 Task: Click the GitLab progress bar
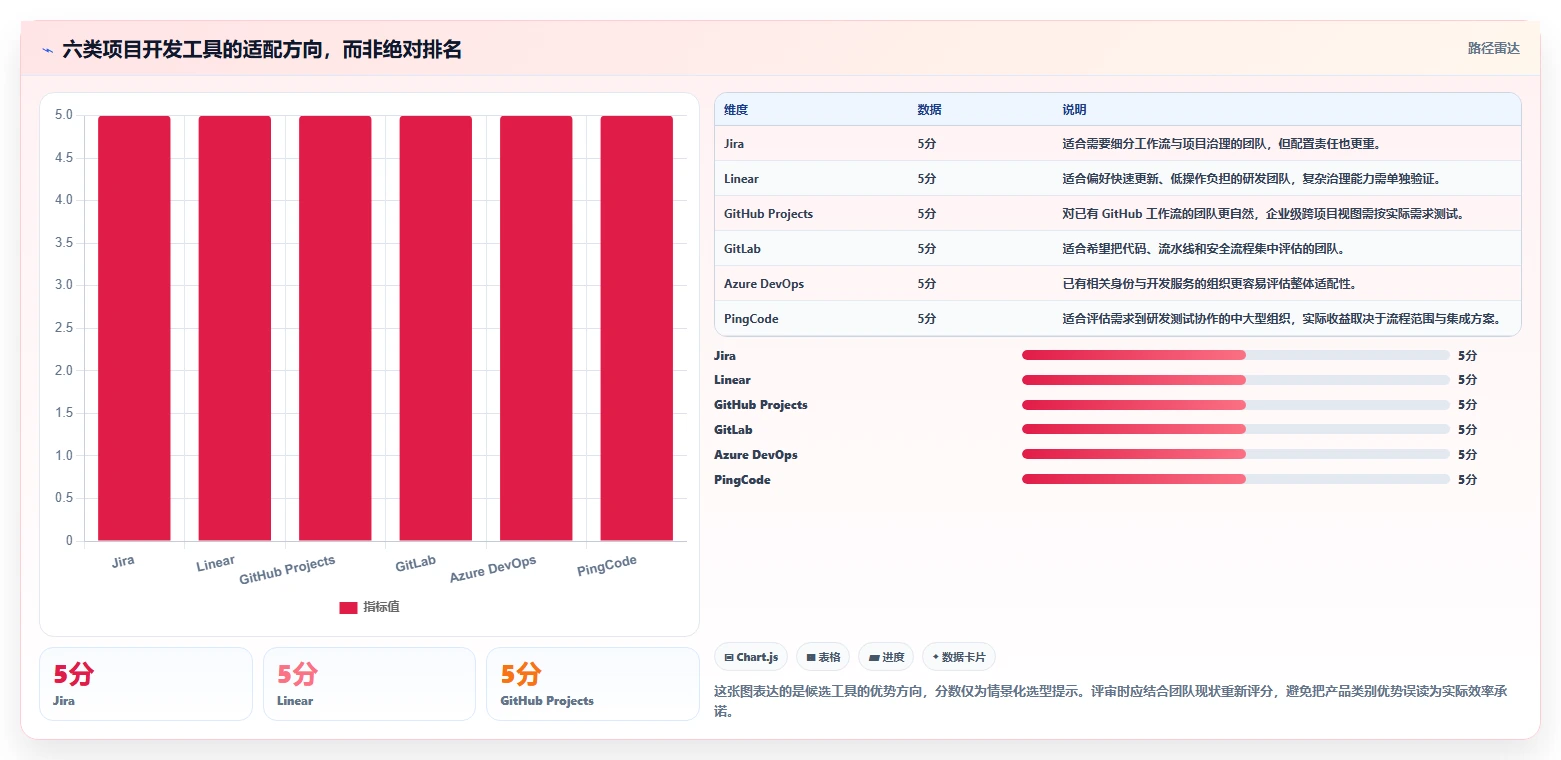click(1235, 429)
